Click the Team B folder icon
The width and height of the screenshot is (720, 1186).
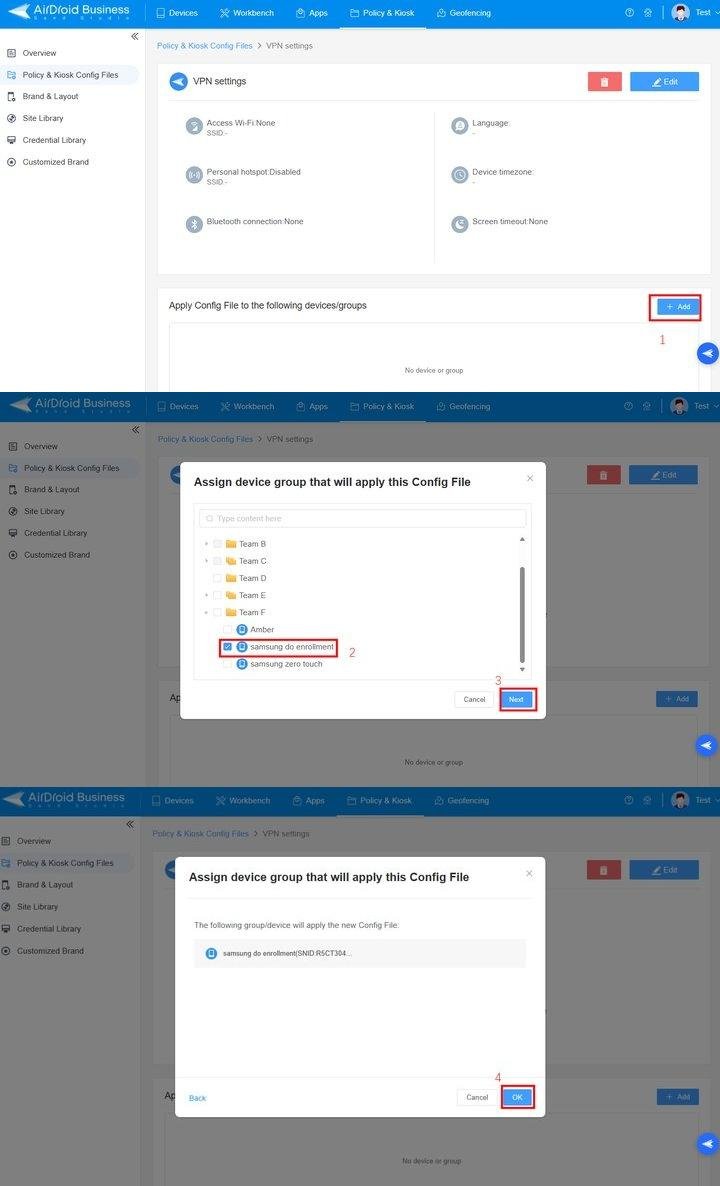(231, 544)
